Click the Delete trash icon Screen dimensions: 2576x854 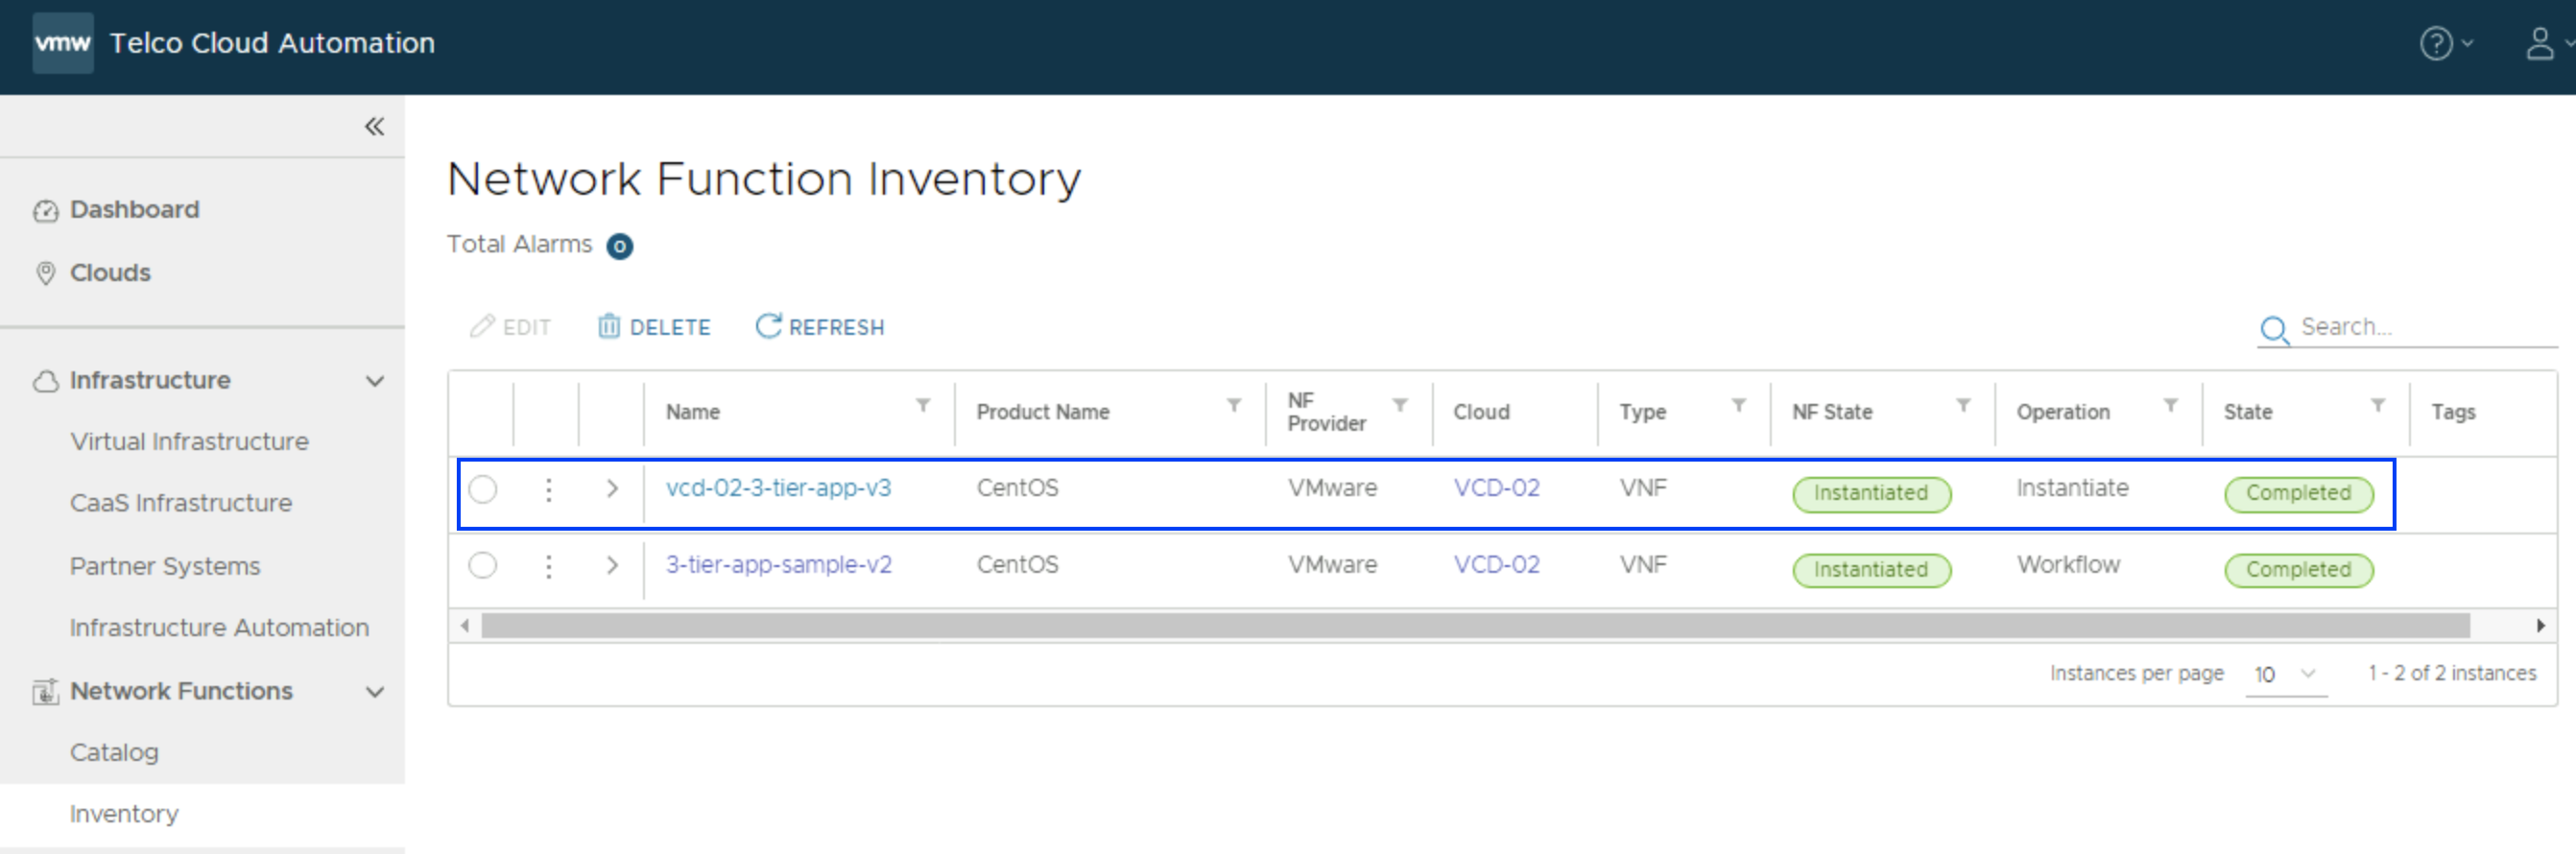608,326
